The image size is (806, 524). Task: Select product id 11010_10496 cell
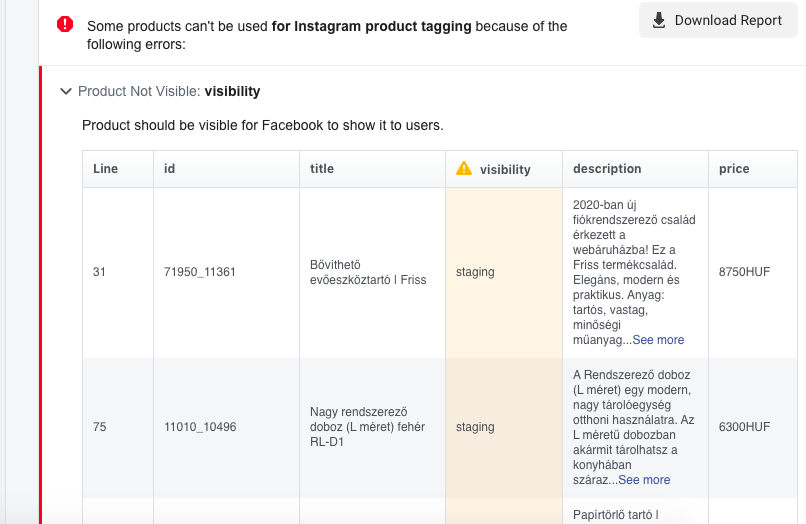click(226, 427)
